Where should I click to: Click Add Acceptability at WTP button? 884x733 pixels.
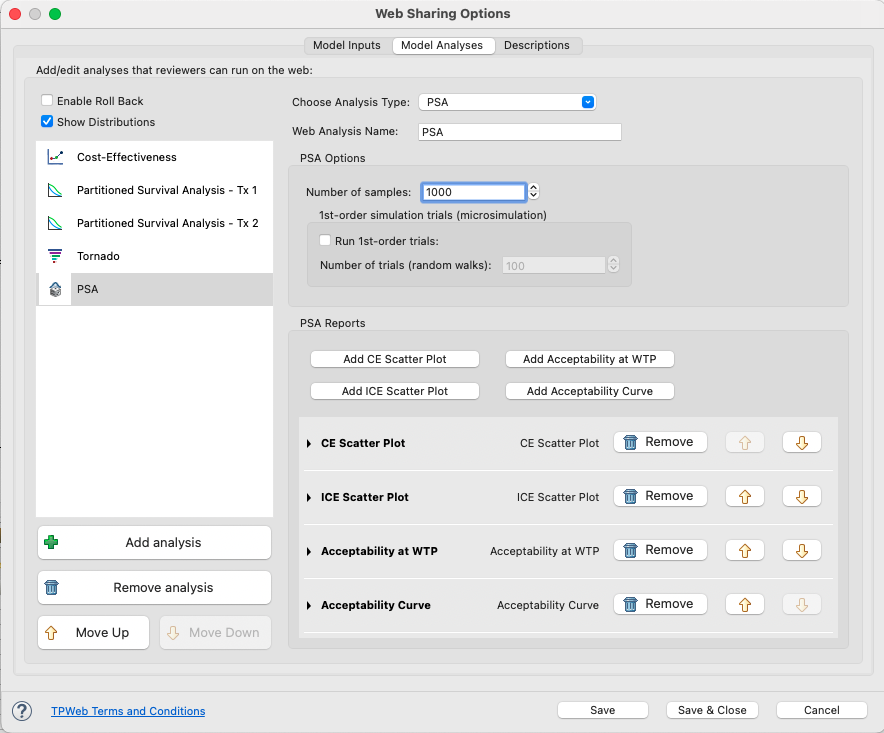(x=590, y=359)
